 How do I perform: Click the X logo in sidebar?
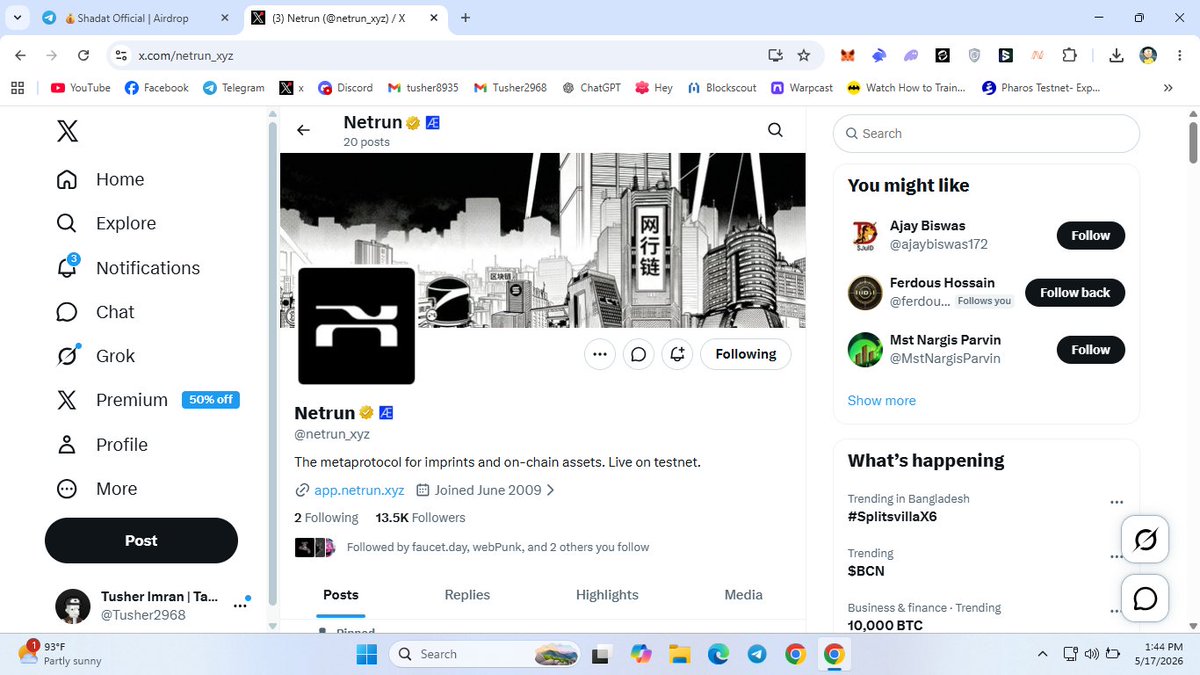[x=67, y=131]
